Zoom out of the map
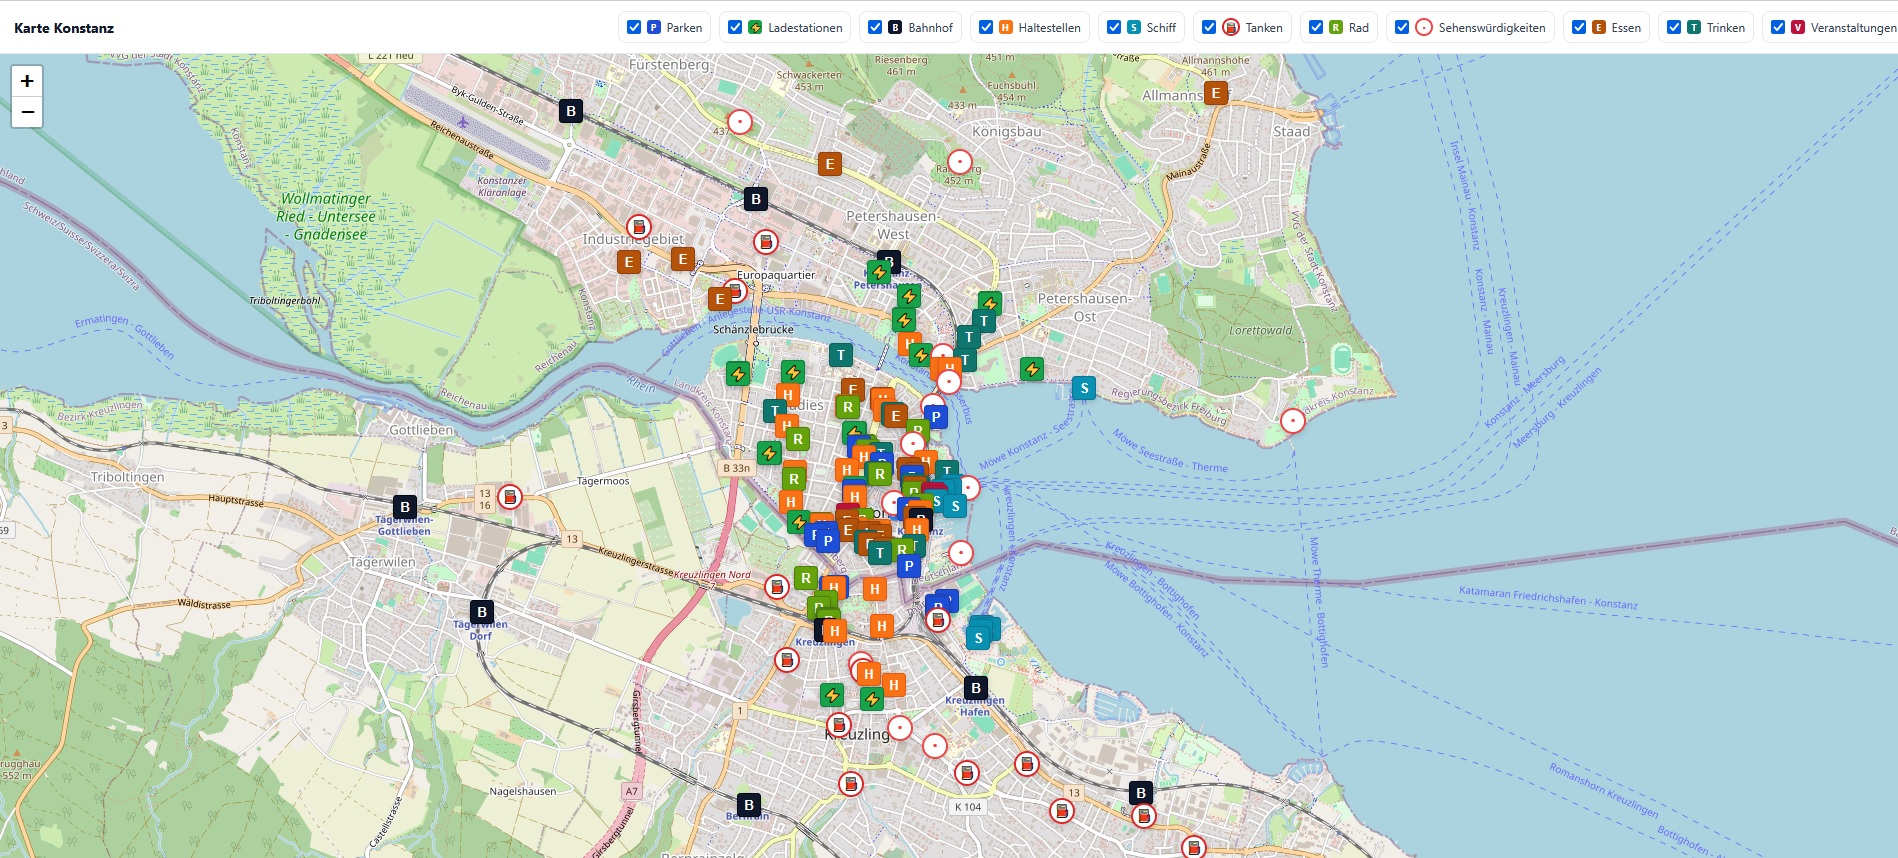Image resolution: width=1898 pixels, height=858 pixels. [27, 112]
